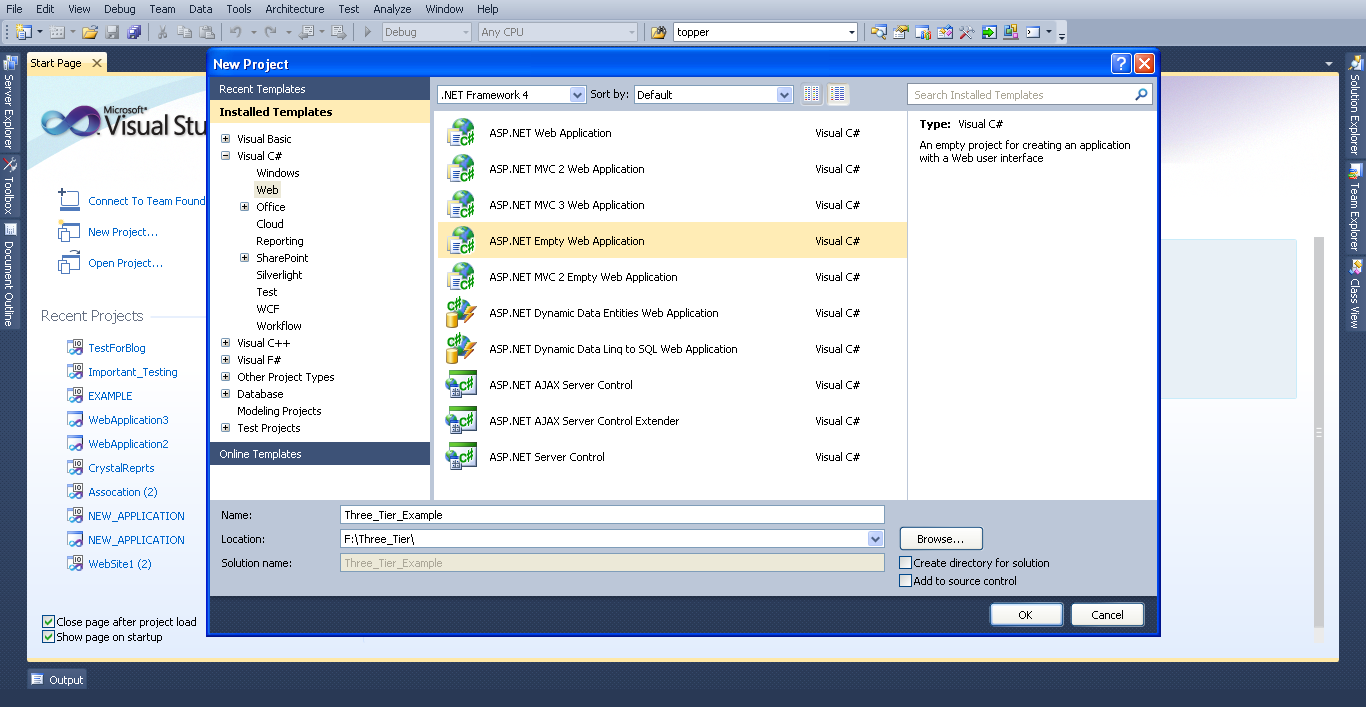Click the New Project toolbar icon
Viewport: 1366px width, 707px height.
click(x=23, y=32)
